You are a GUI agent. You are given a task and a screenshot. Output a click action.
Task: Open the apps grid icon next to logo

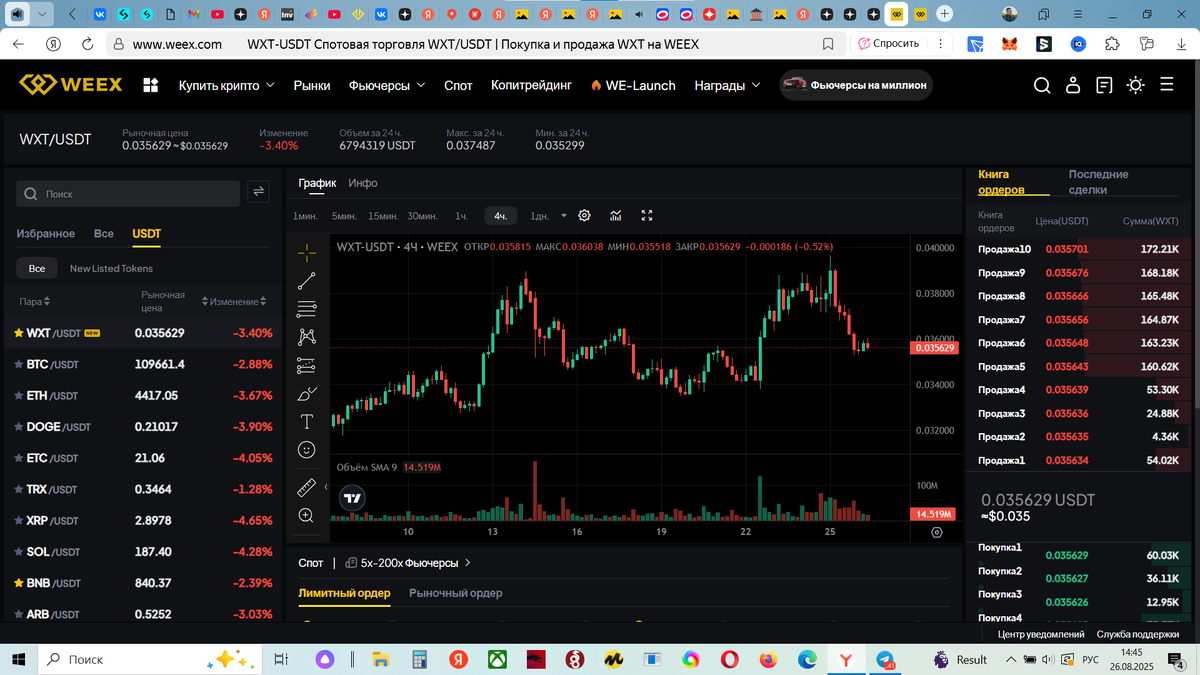[x=151, y=86]
